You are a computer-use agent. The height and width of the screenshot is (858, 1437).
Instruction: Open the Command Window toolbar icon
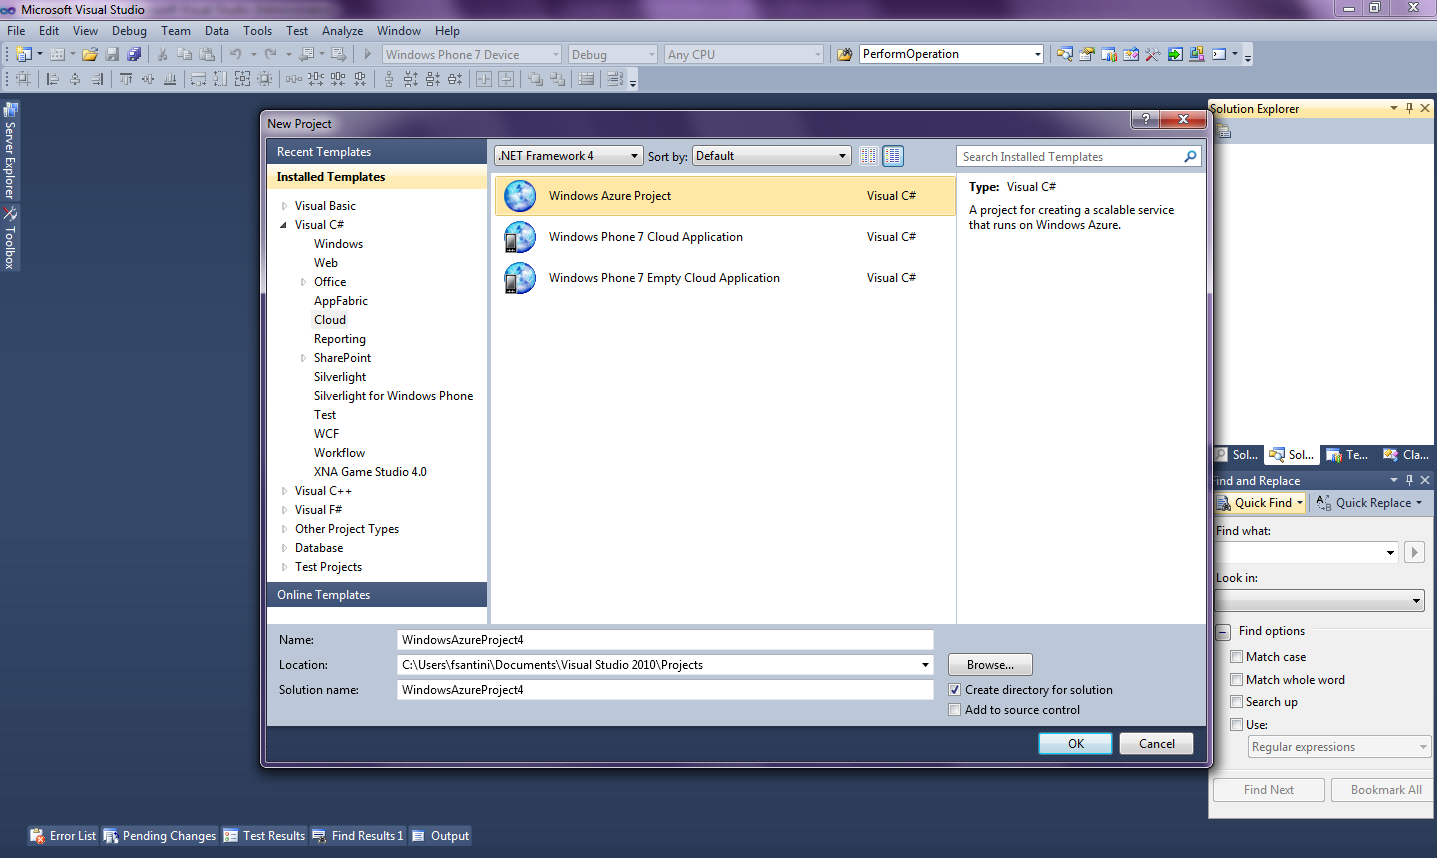pyautogui.click(x=1219, y=54)
